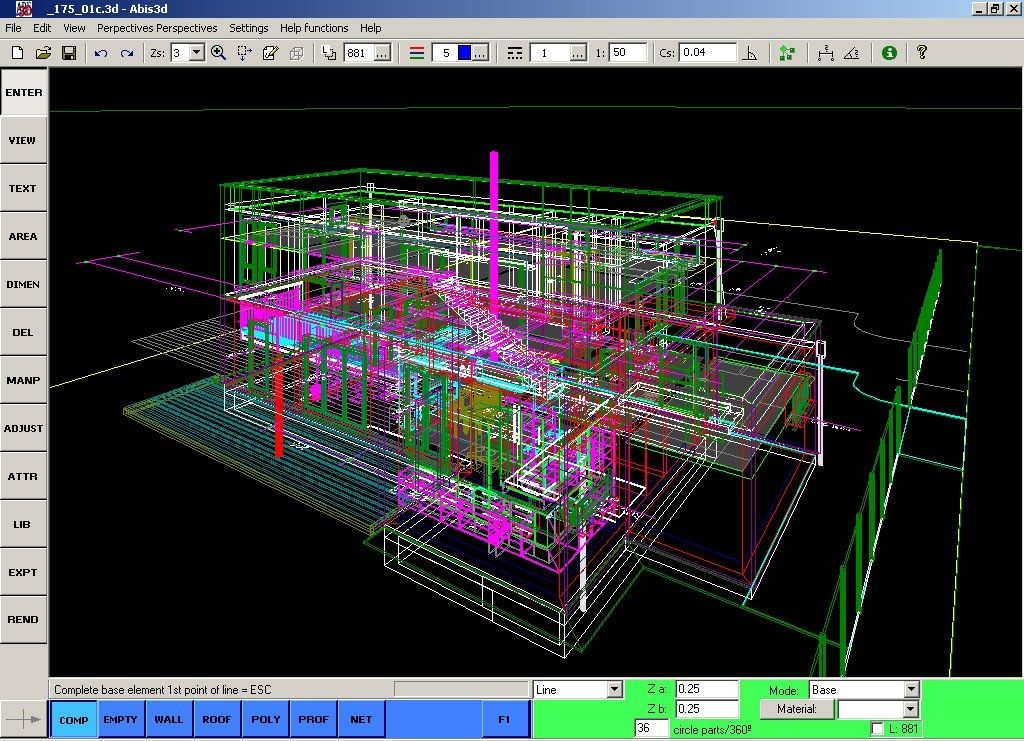Activate the pan crosshair tool
The image size is (1024, 741).
pos(244,52)
